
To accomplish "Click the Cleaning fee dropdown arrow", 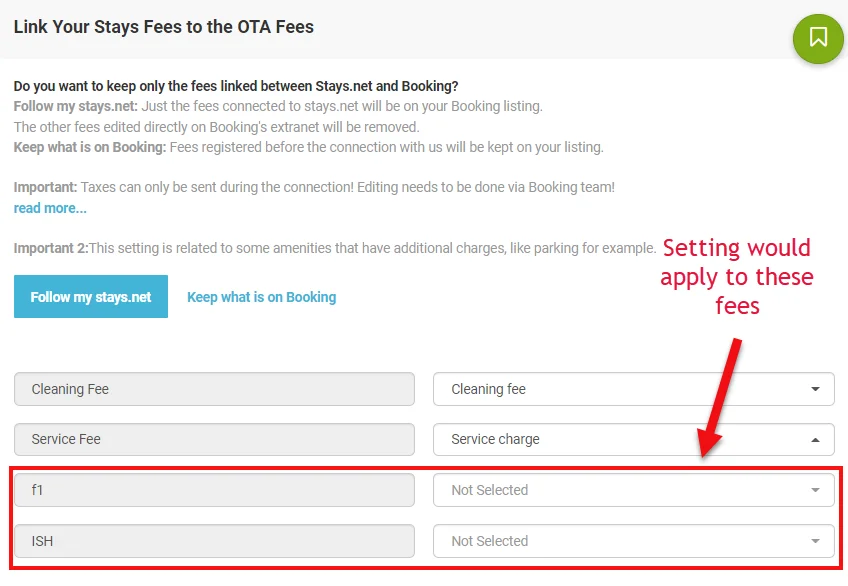I will (816, 389).
